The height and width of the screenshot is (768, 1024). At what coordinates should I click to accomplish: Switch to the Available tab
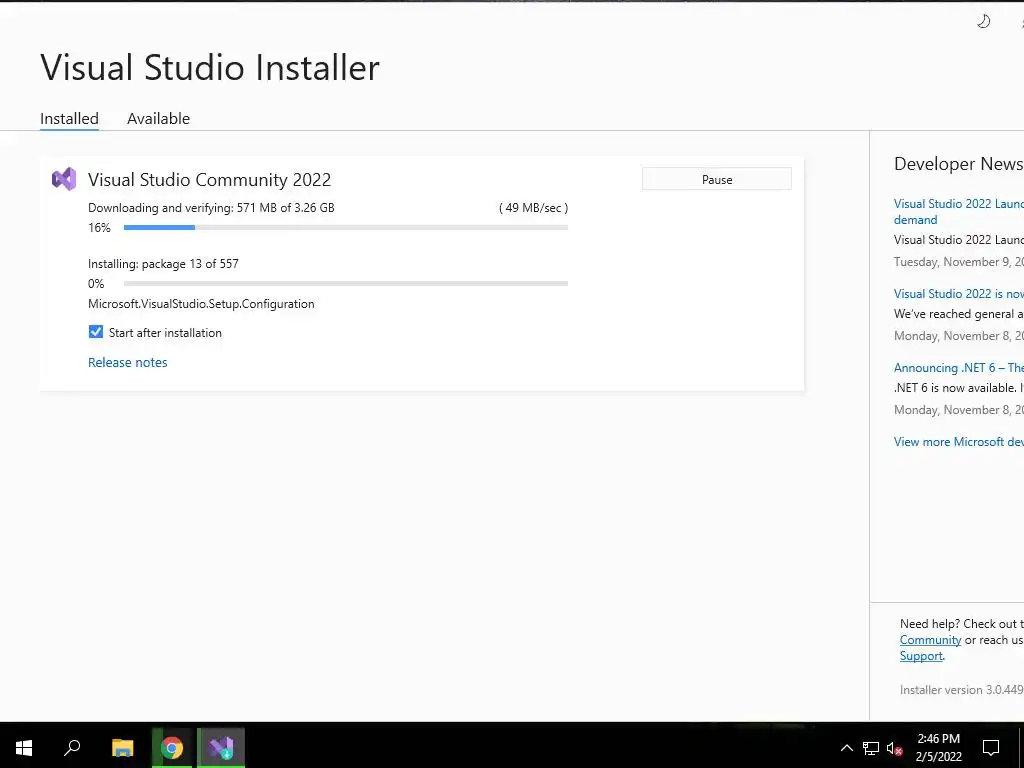pos(159,119)
